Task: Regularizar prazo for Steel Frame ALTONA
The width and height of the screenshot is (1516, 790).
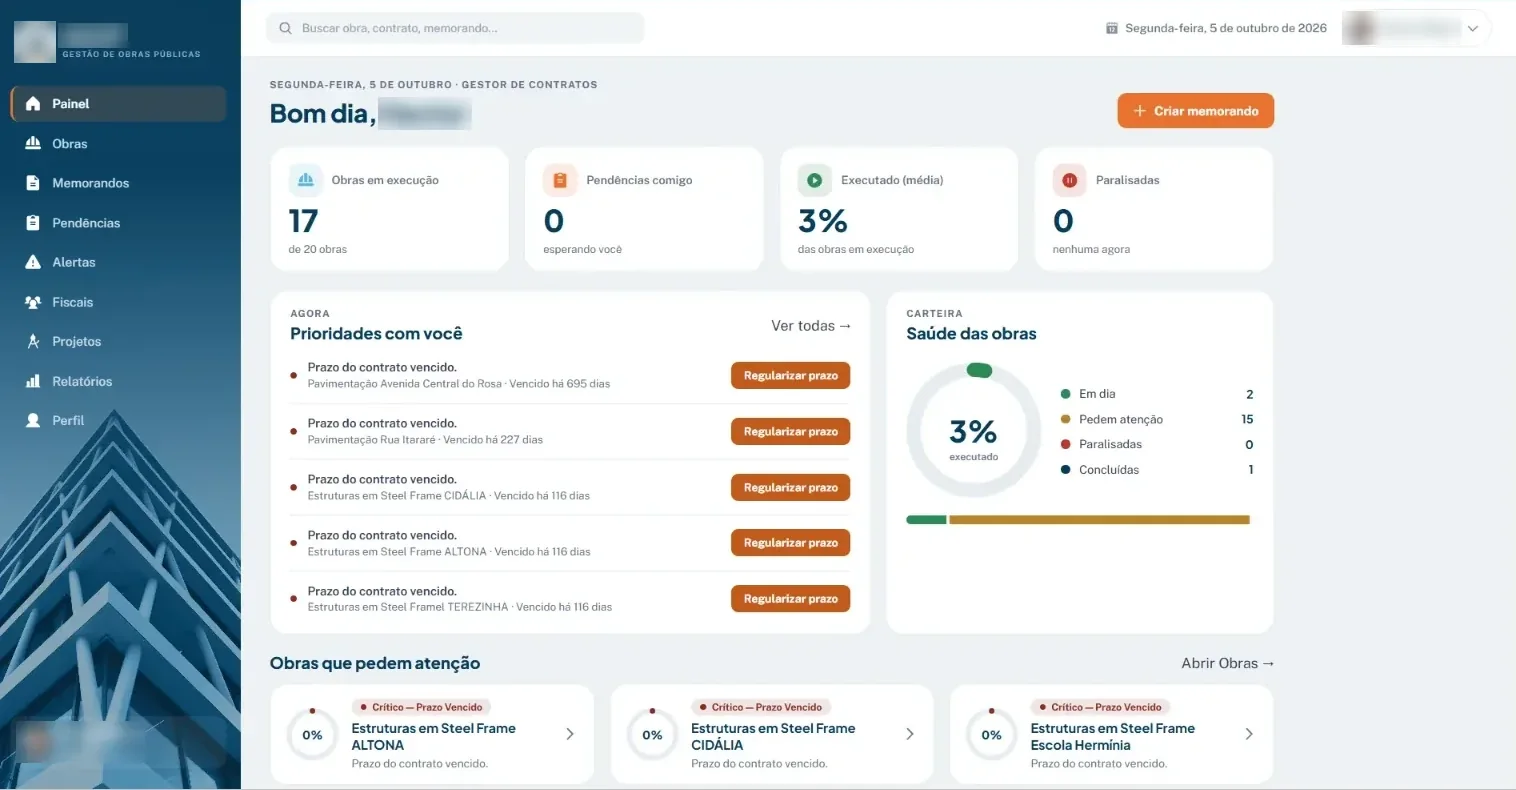Action: (x=791, y=543)
